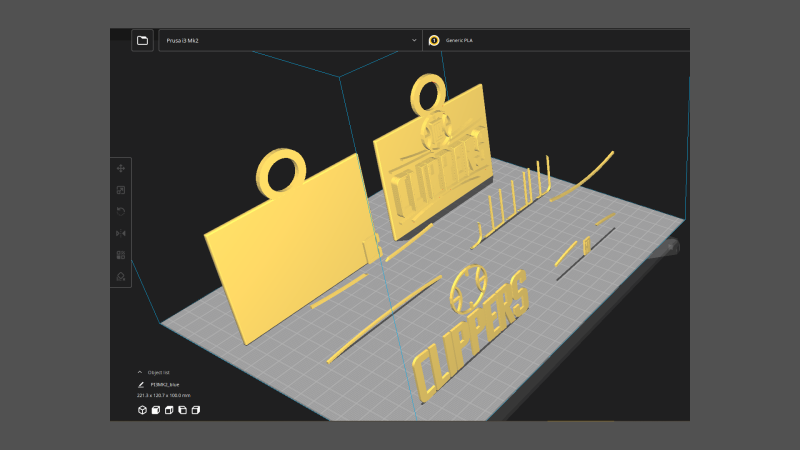Choose the last view cube icon
Image resolution: width=800 pixels, height=450 pixels.
coord(196,410)
